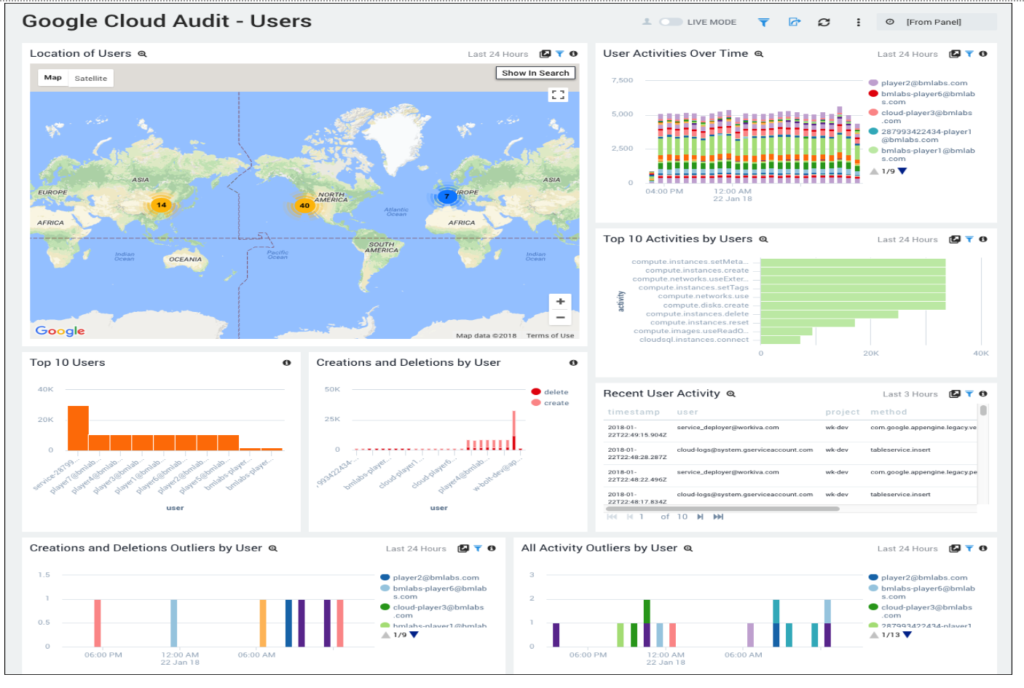Viewport: 1024px width, 688px height.
Task: Toggle cloud-player3@bmlabs.com in All Activity Outliers legend
Action: pyautogui.click(x=921, y=612)
